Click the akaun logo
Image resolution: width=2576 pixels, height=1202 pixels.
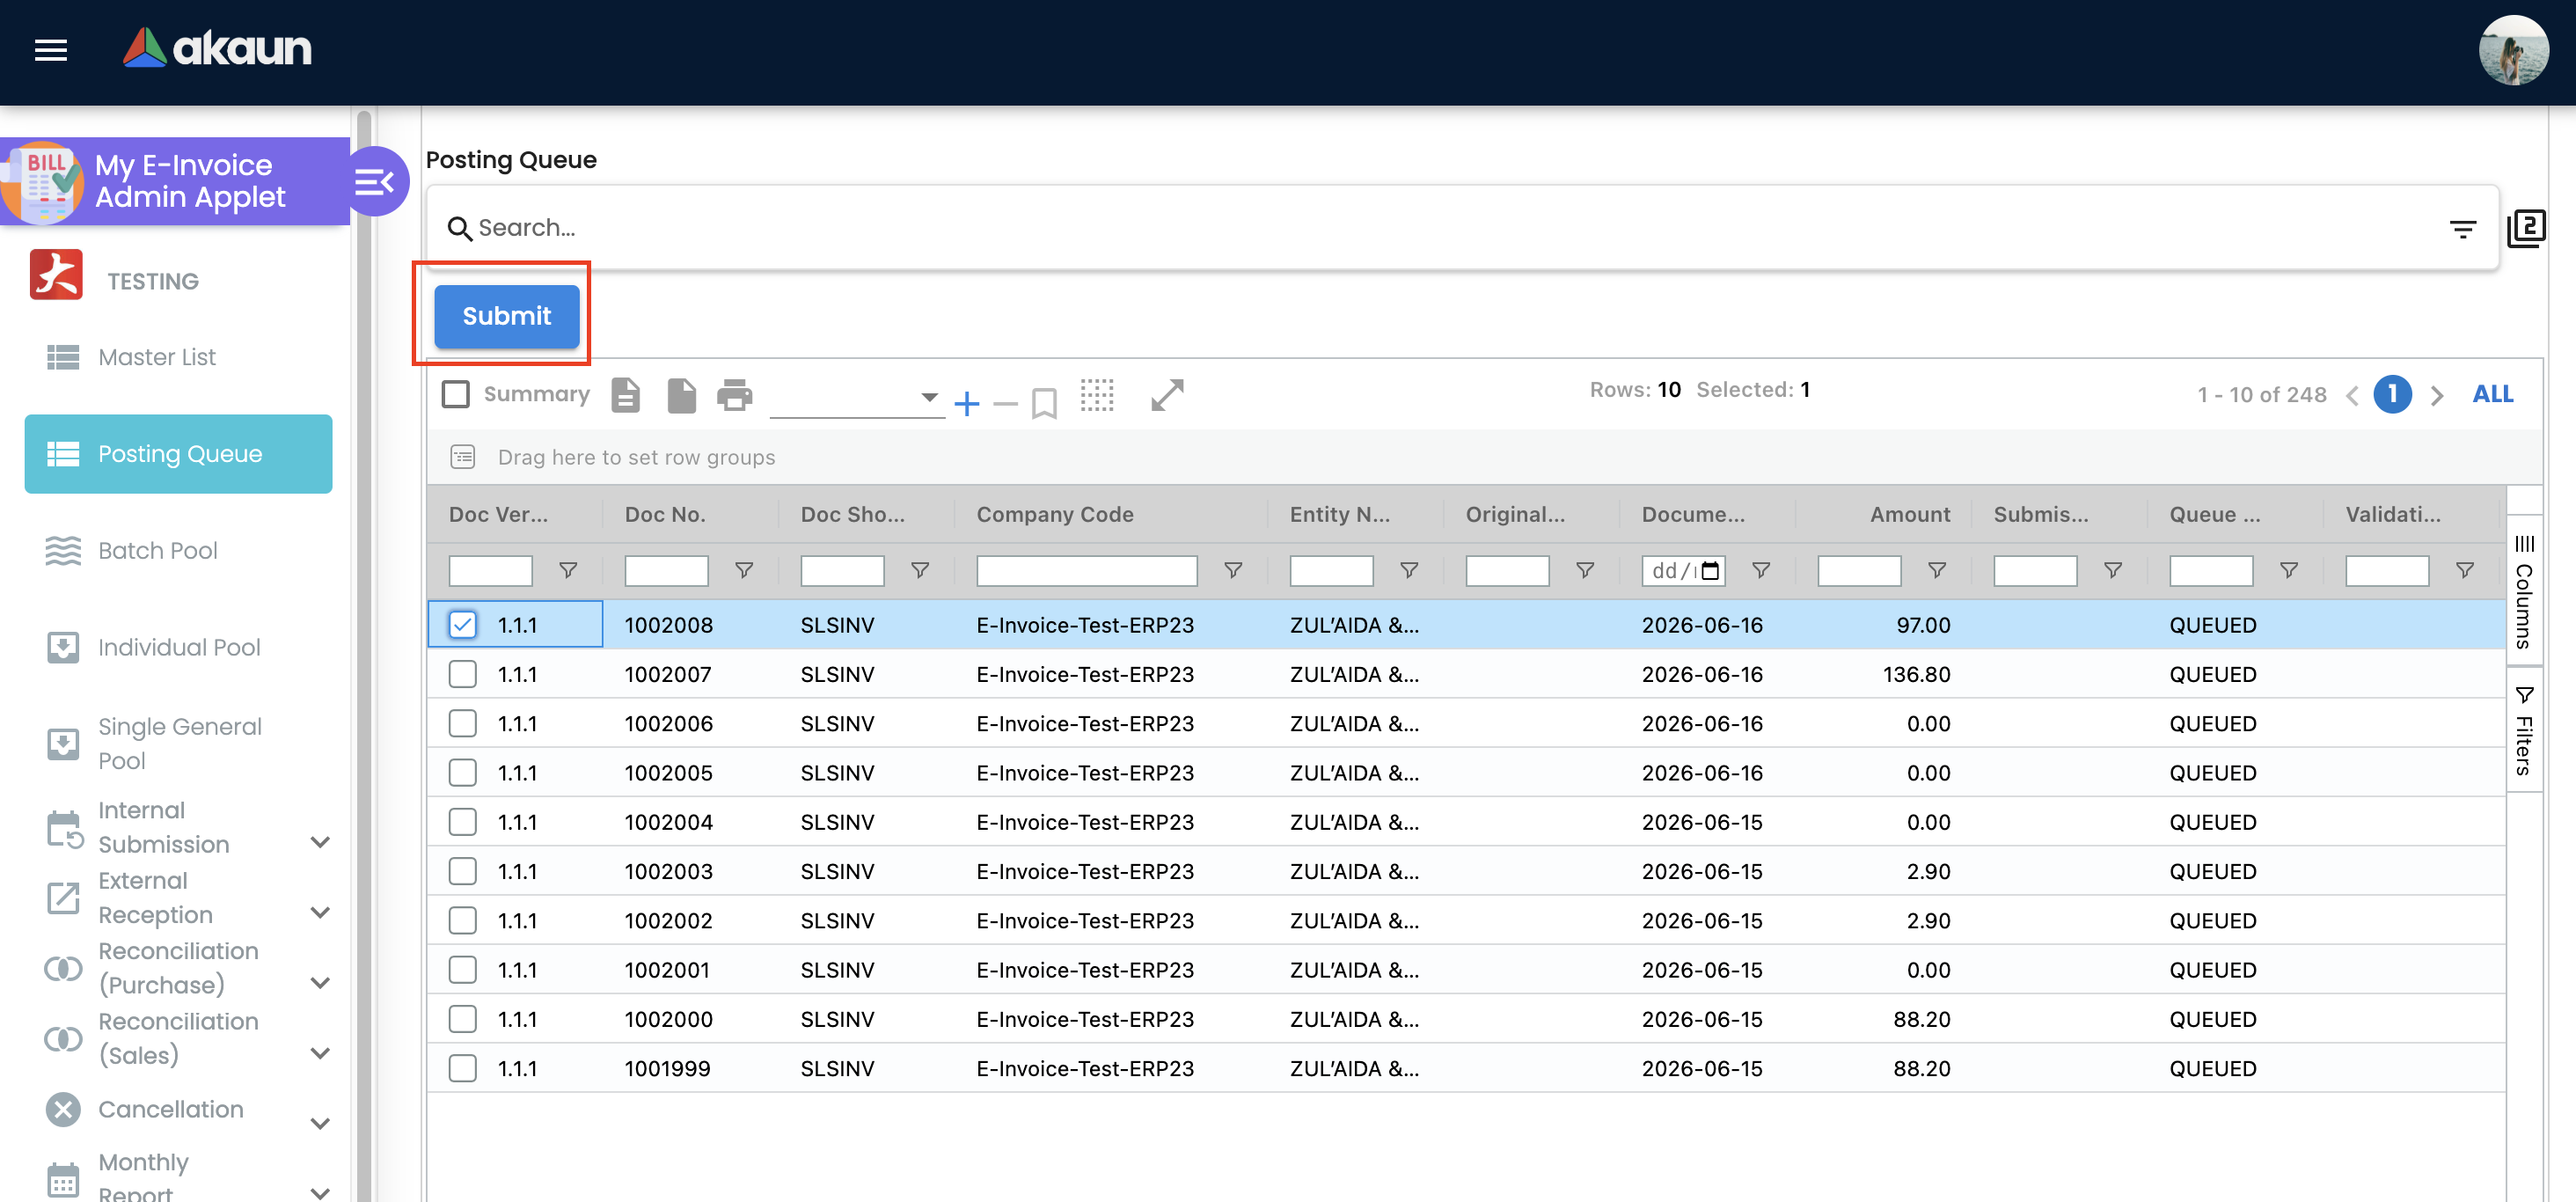(217, 48)
